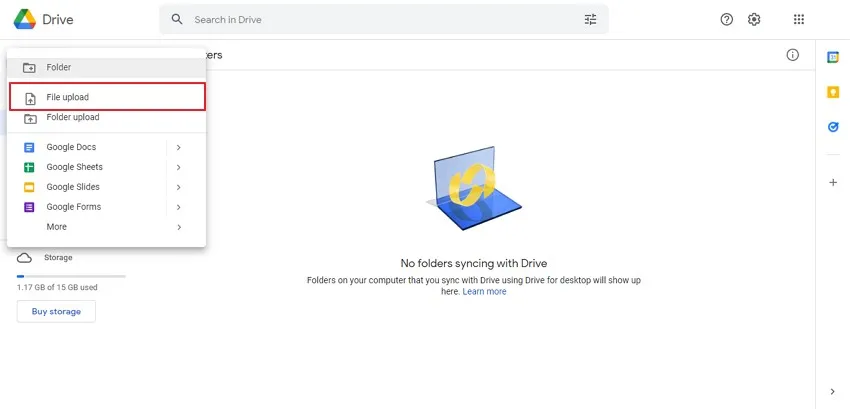Open the More menu entry

pyautogui.click(x=106, y=227)
